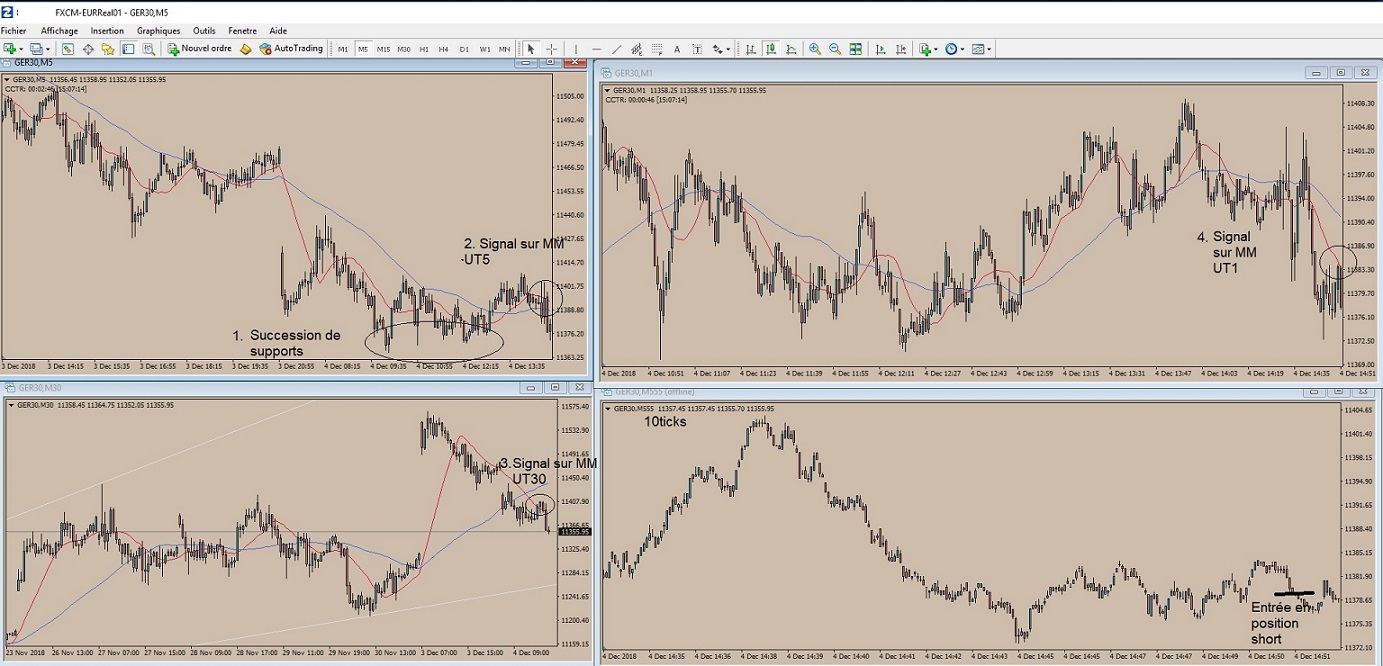This screenshot has width=1383, height=666.
Task: Select the M1 timeframe button
Action: (343, 49)
